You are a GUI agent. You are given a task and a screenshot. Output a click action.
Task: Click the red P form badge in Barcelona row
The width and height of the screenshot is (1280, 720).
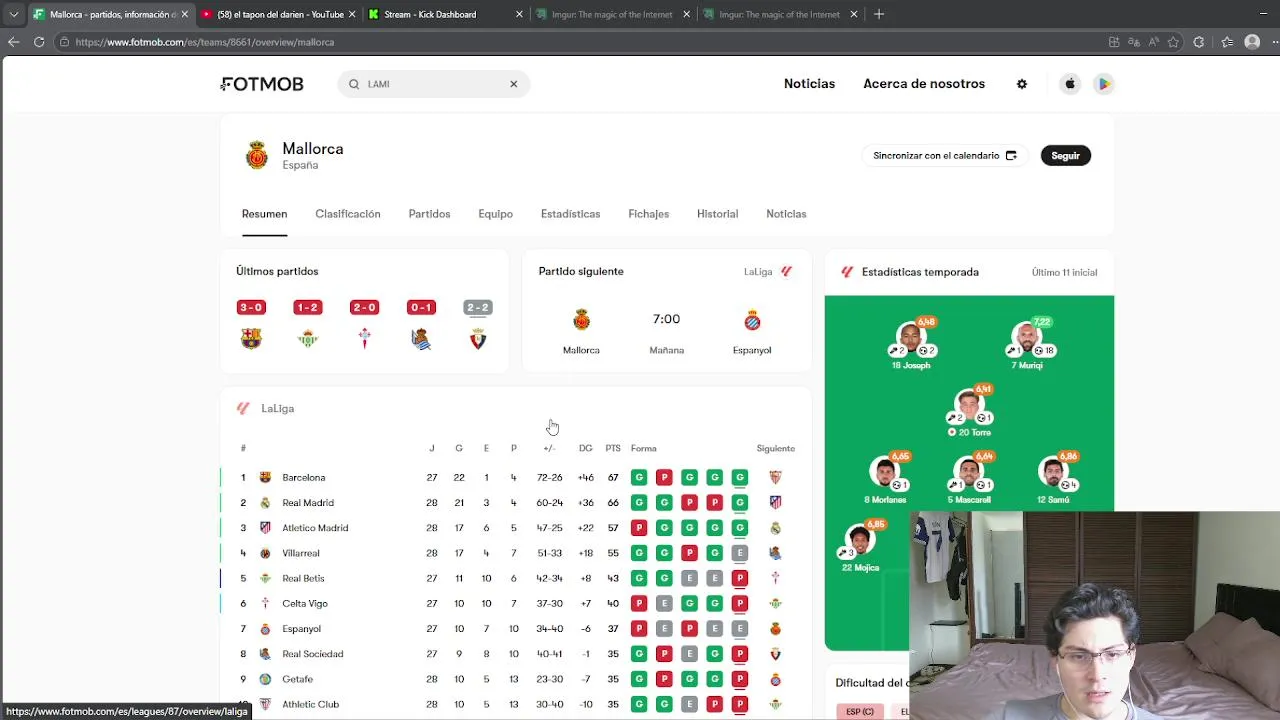664,477
